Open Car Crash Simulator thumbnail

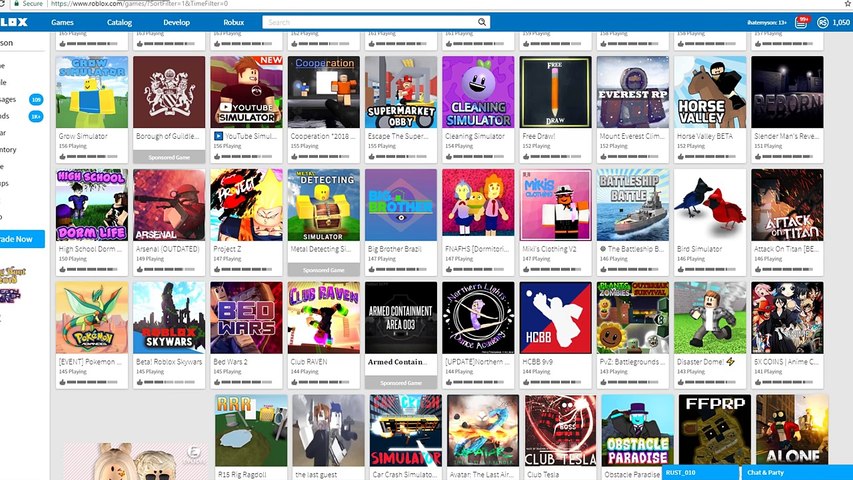(406, 430)
